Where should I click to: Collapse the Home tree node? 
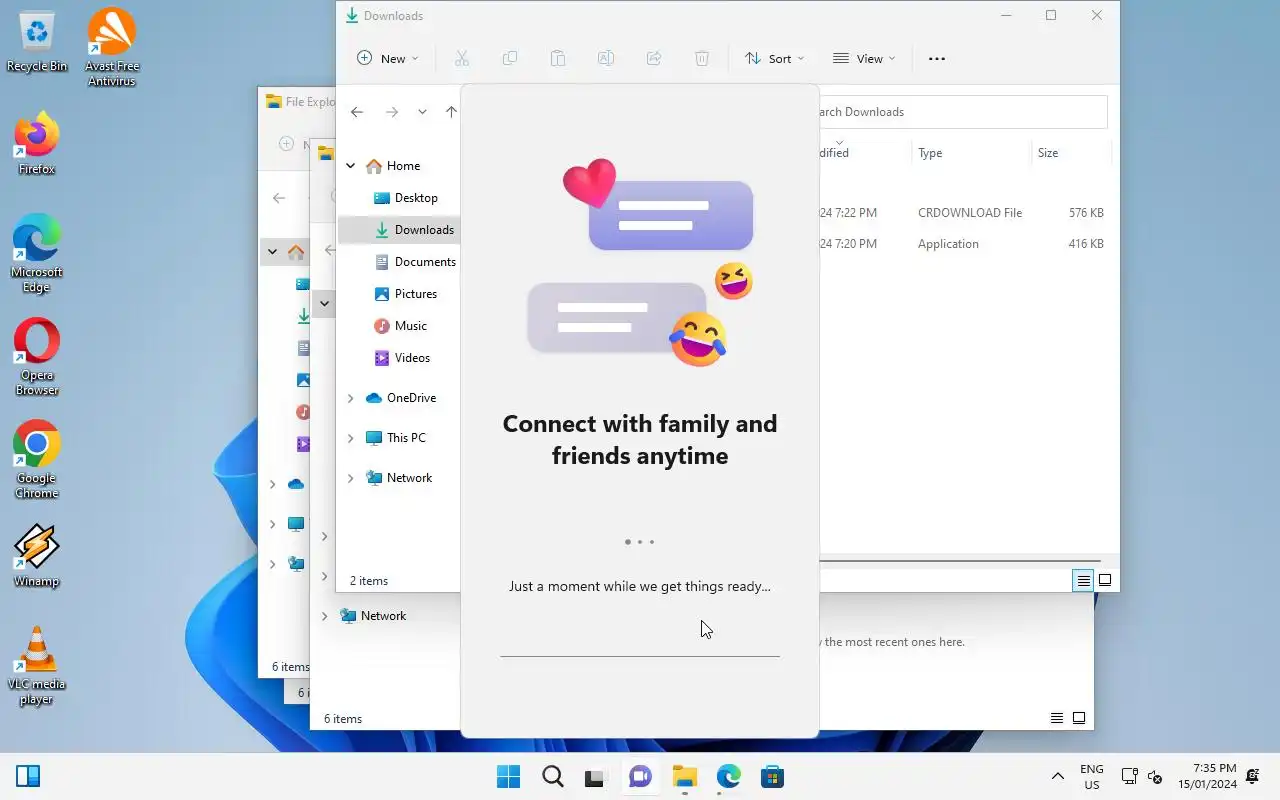pyautogui.click(x=350, y=166)
